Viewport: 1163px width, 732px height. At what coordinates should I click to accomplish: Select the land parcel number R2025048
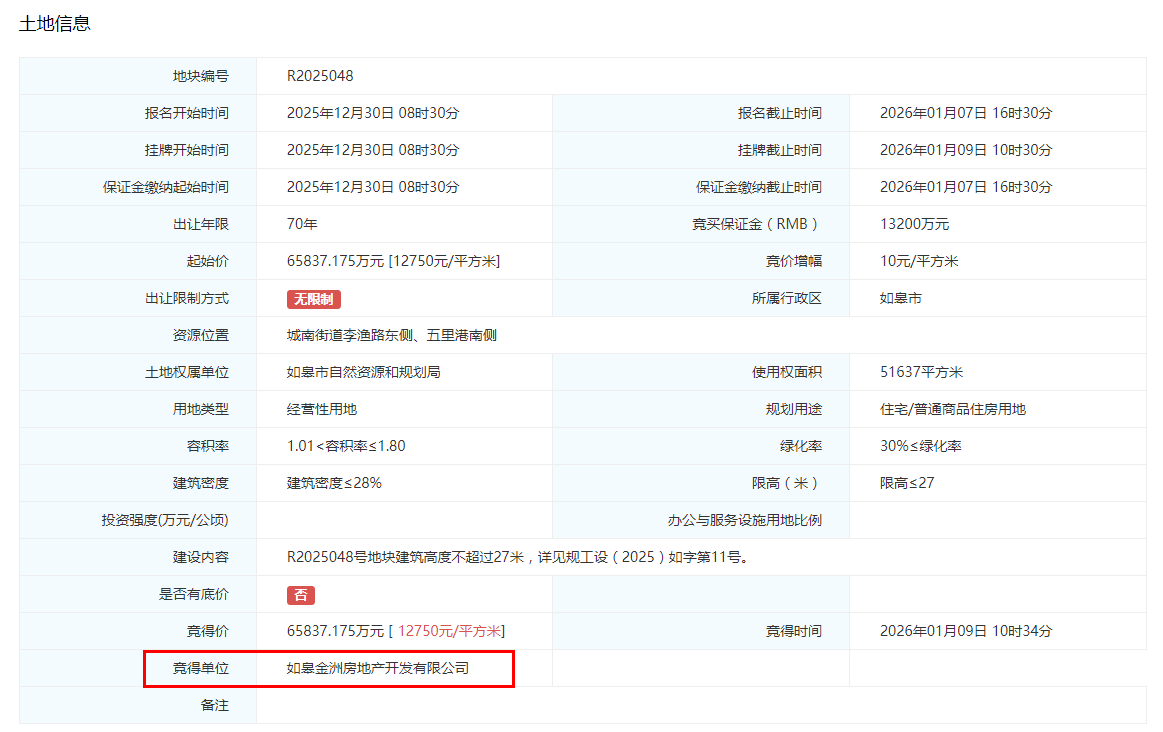pyautogui.click(x=320, y=76)
